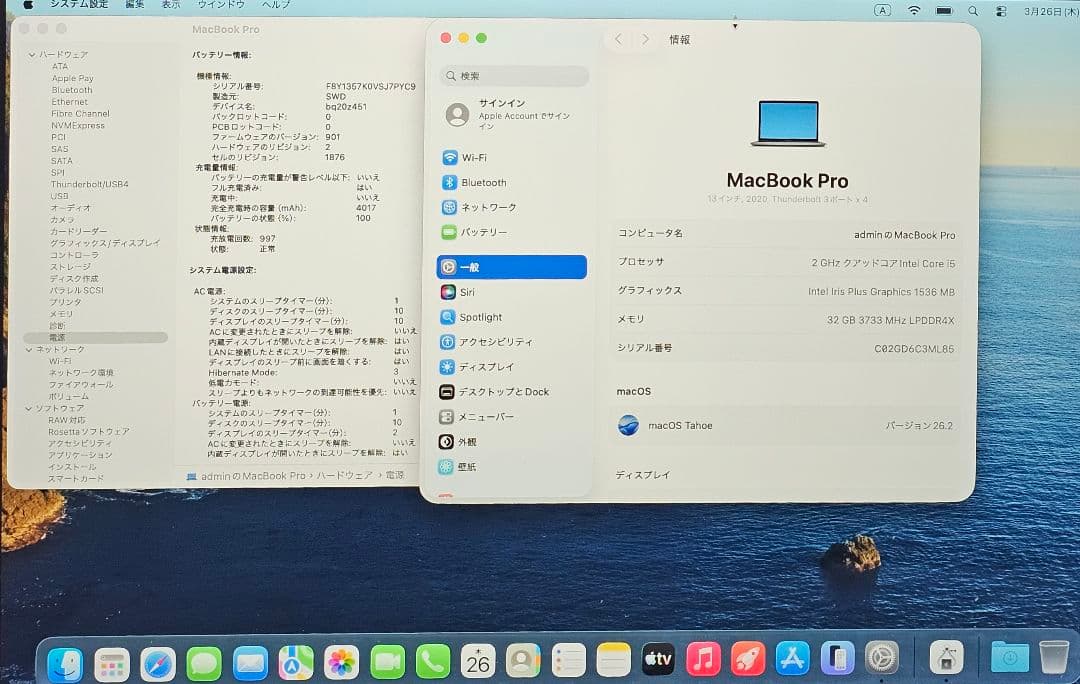Select ストレージ in System Information tree
Screen dimensions: 1080x684
pyautogui.click(x=70, y=267)
